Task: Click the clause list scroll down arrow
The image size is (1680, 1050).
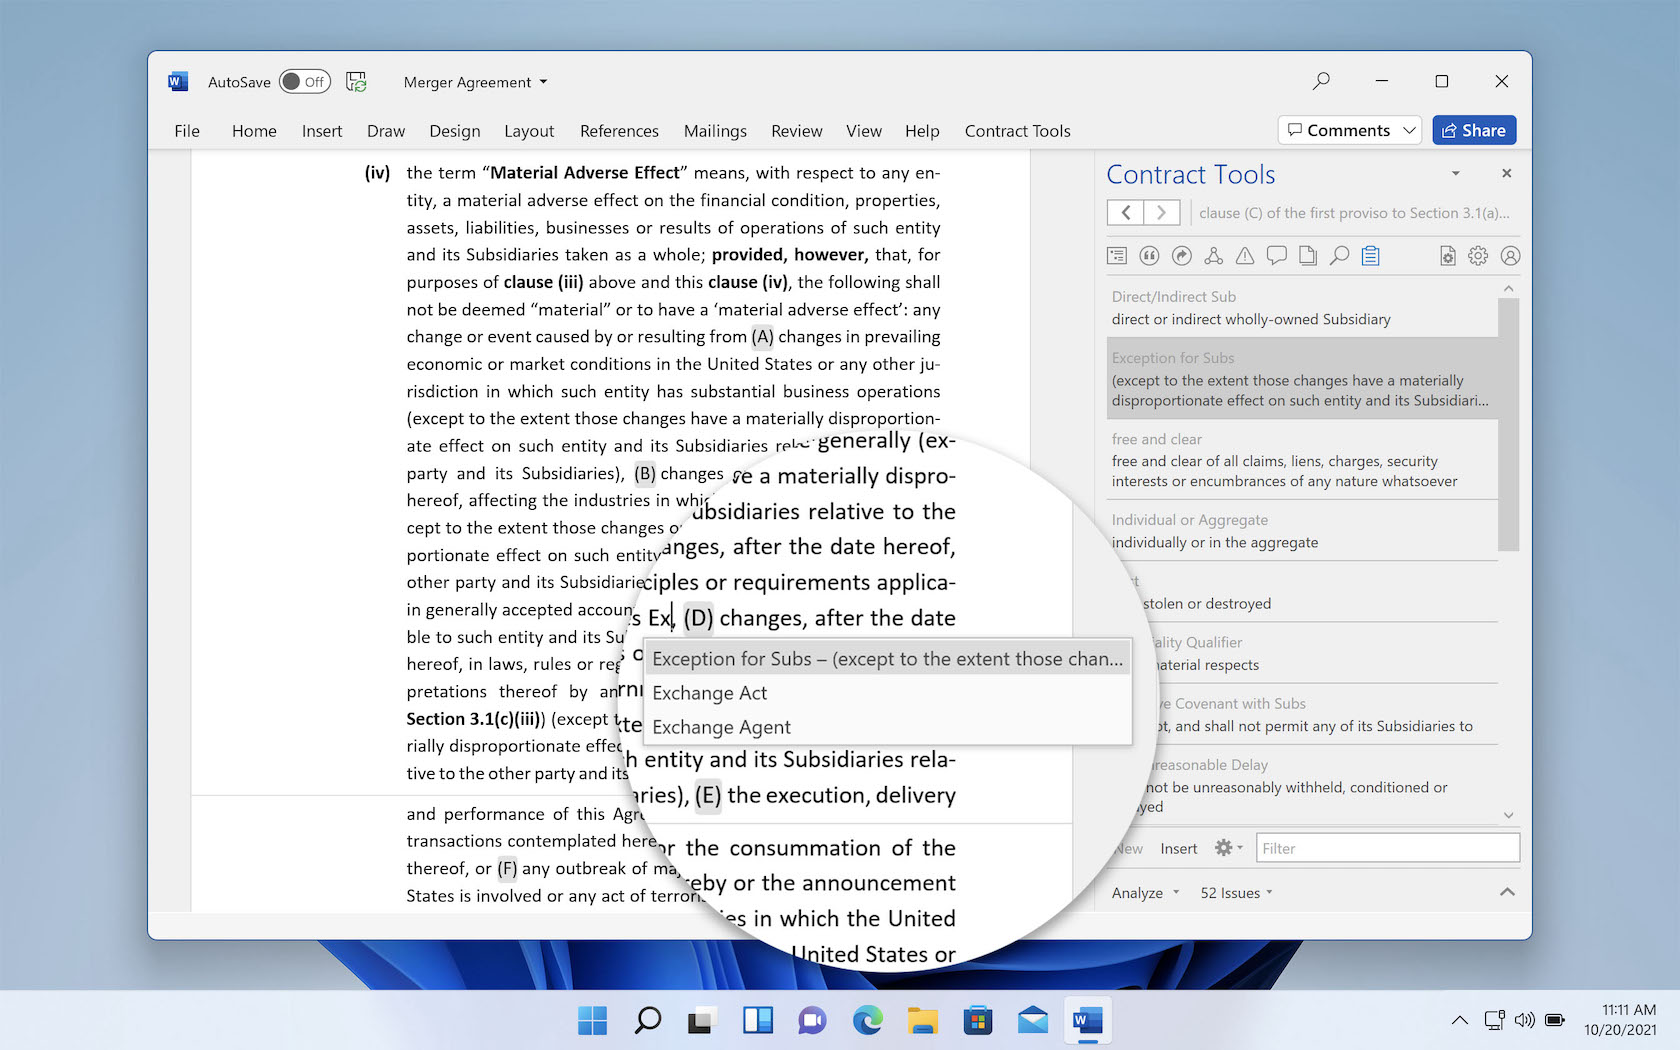Action: (1508, 815)
